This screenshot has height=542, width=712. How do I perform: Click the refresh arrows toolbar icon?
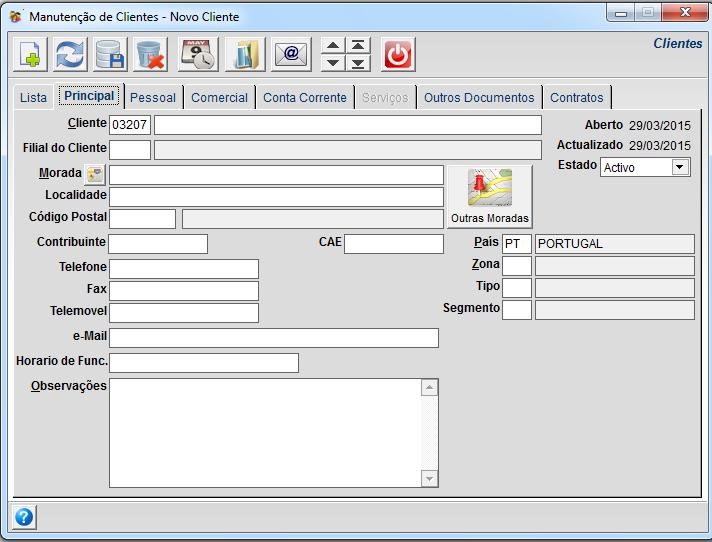click(70, 54)
